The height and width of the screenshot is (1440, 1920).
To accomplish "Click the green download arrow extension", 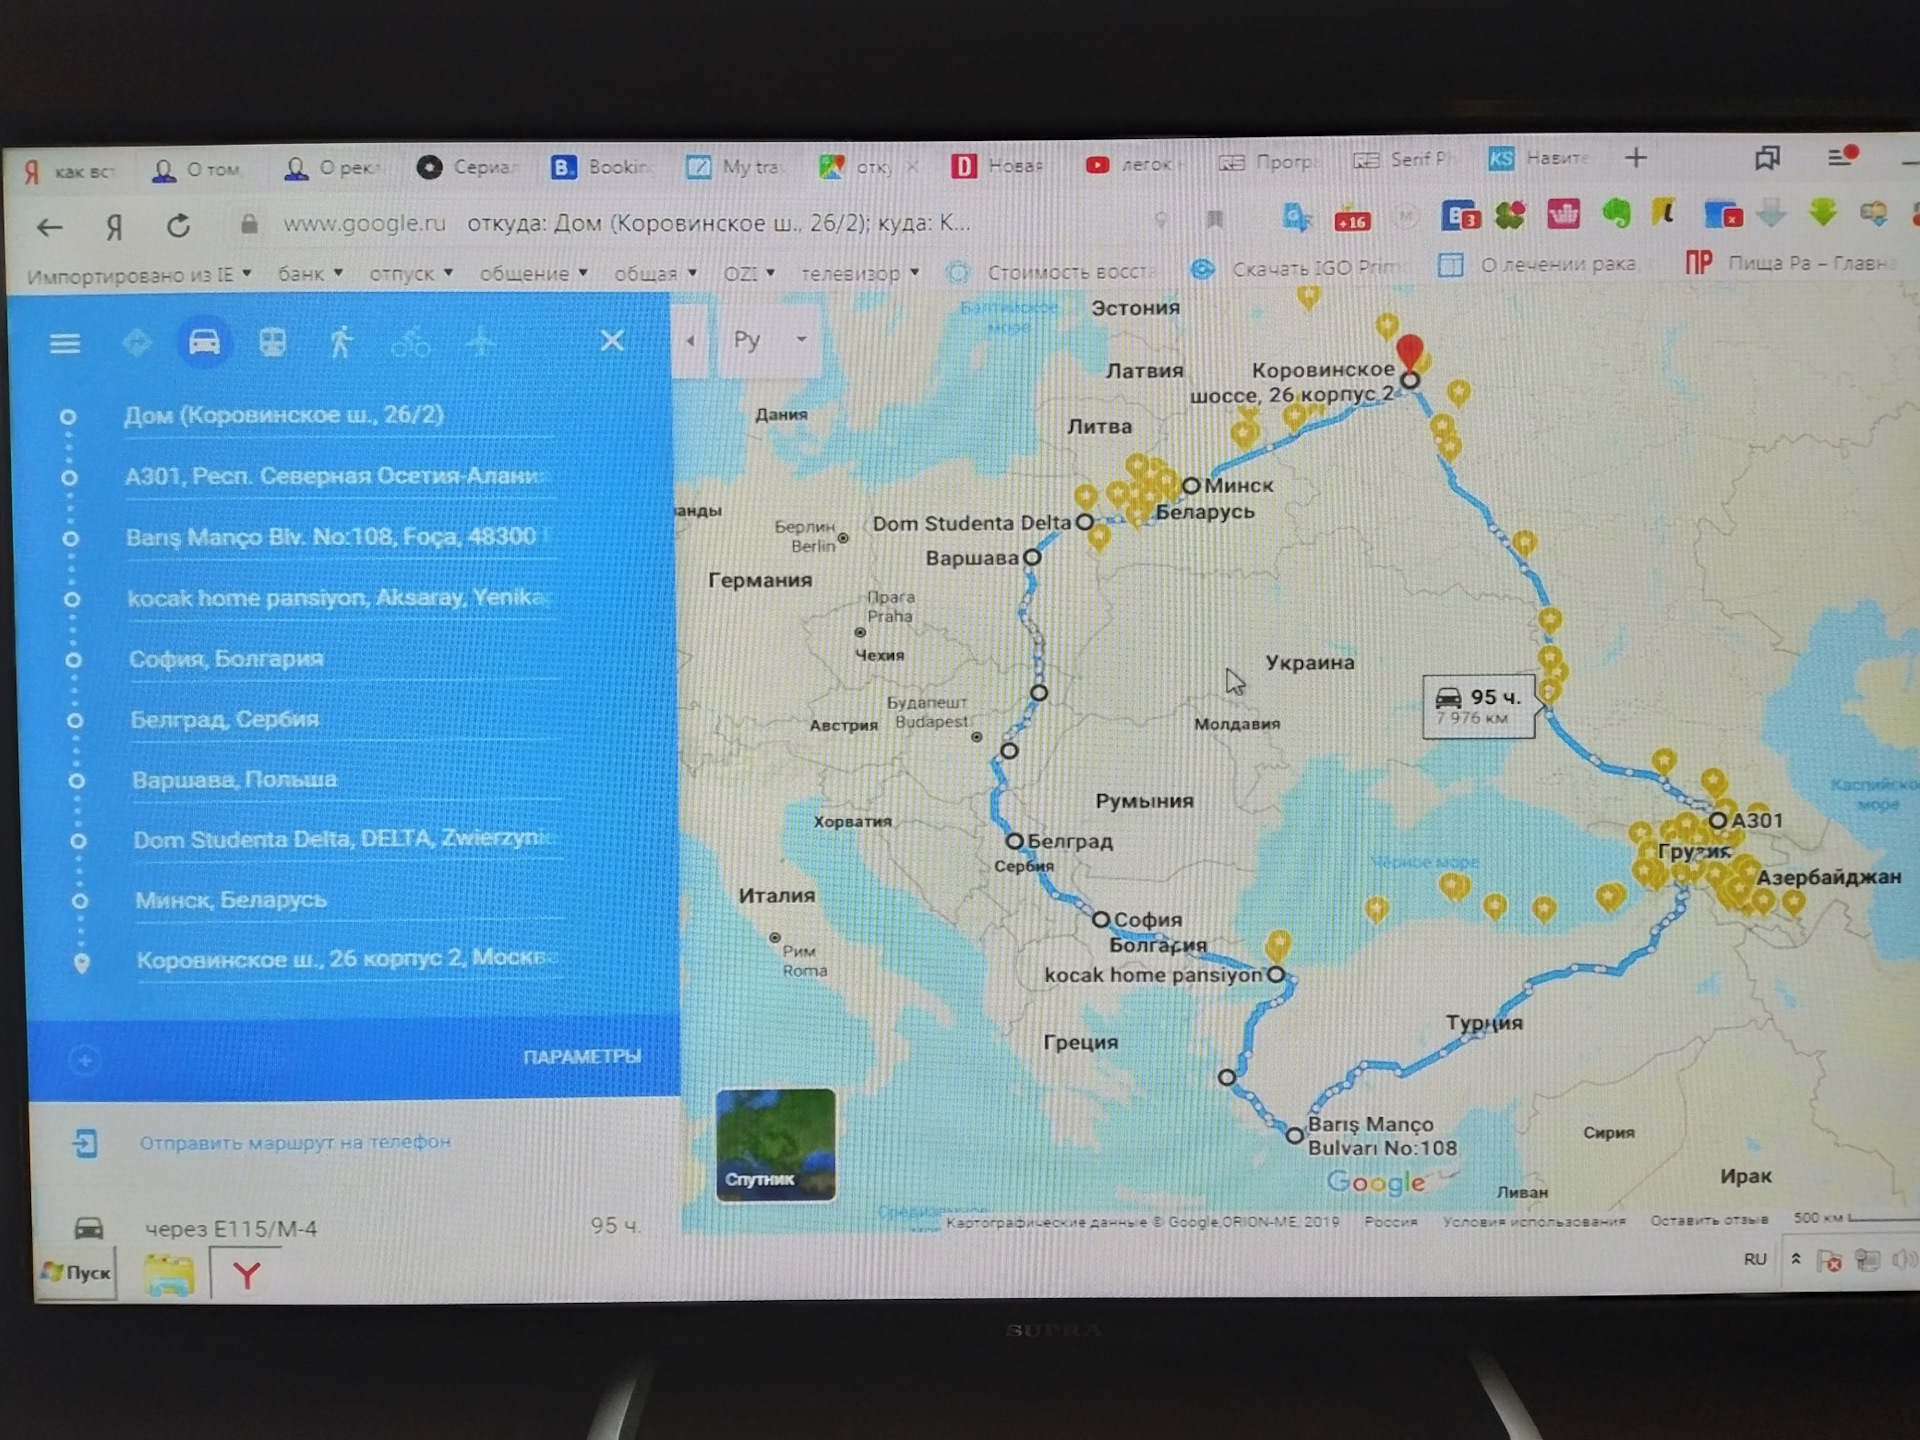I will point(1823,212).
